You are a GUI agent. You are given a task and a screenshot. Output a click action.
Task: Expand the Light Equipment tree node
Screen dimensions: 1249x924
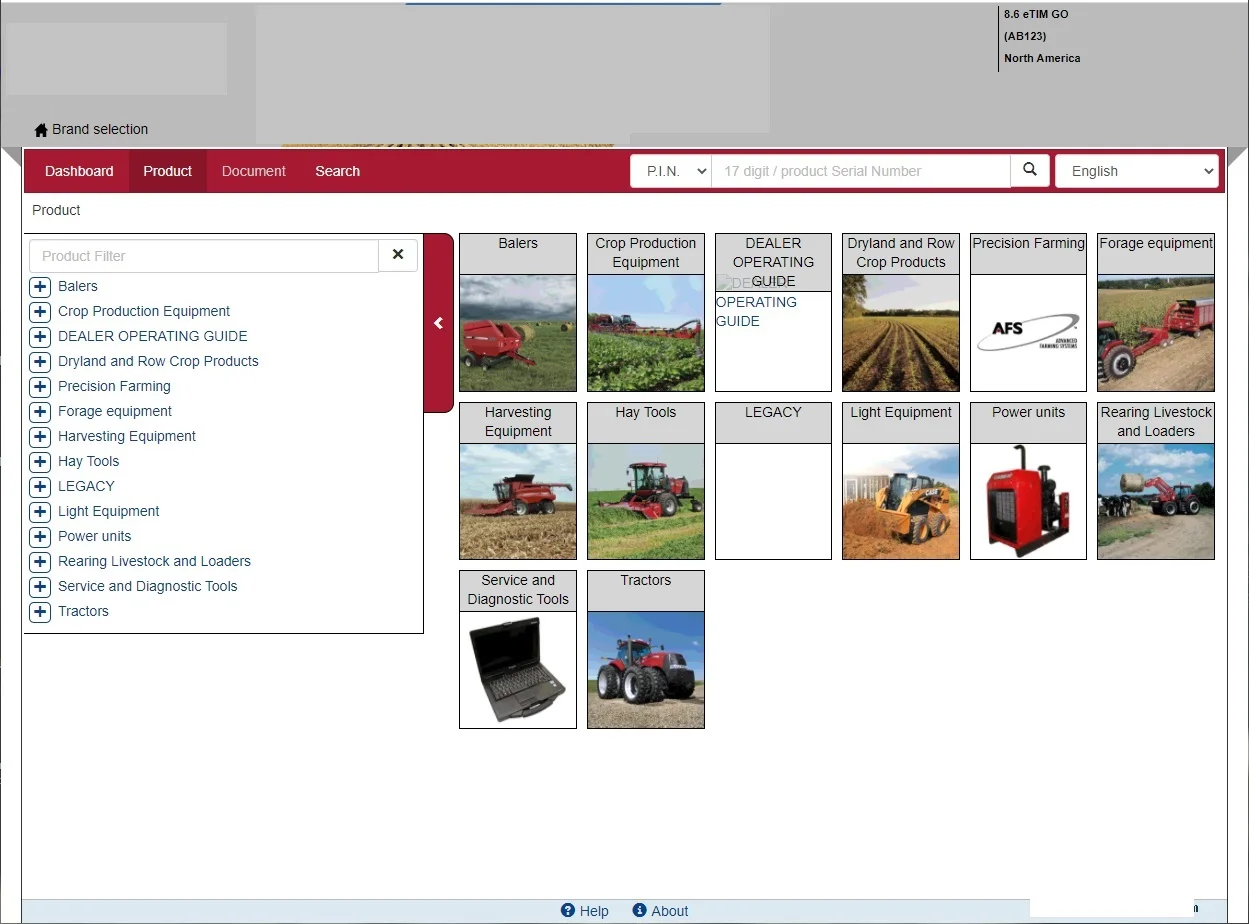click(x=40, y=511)
